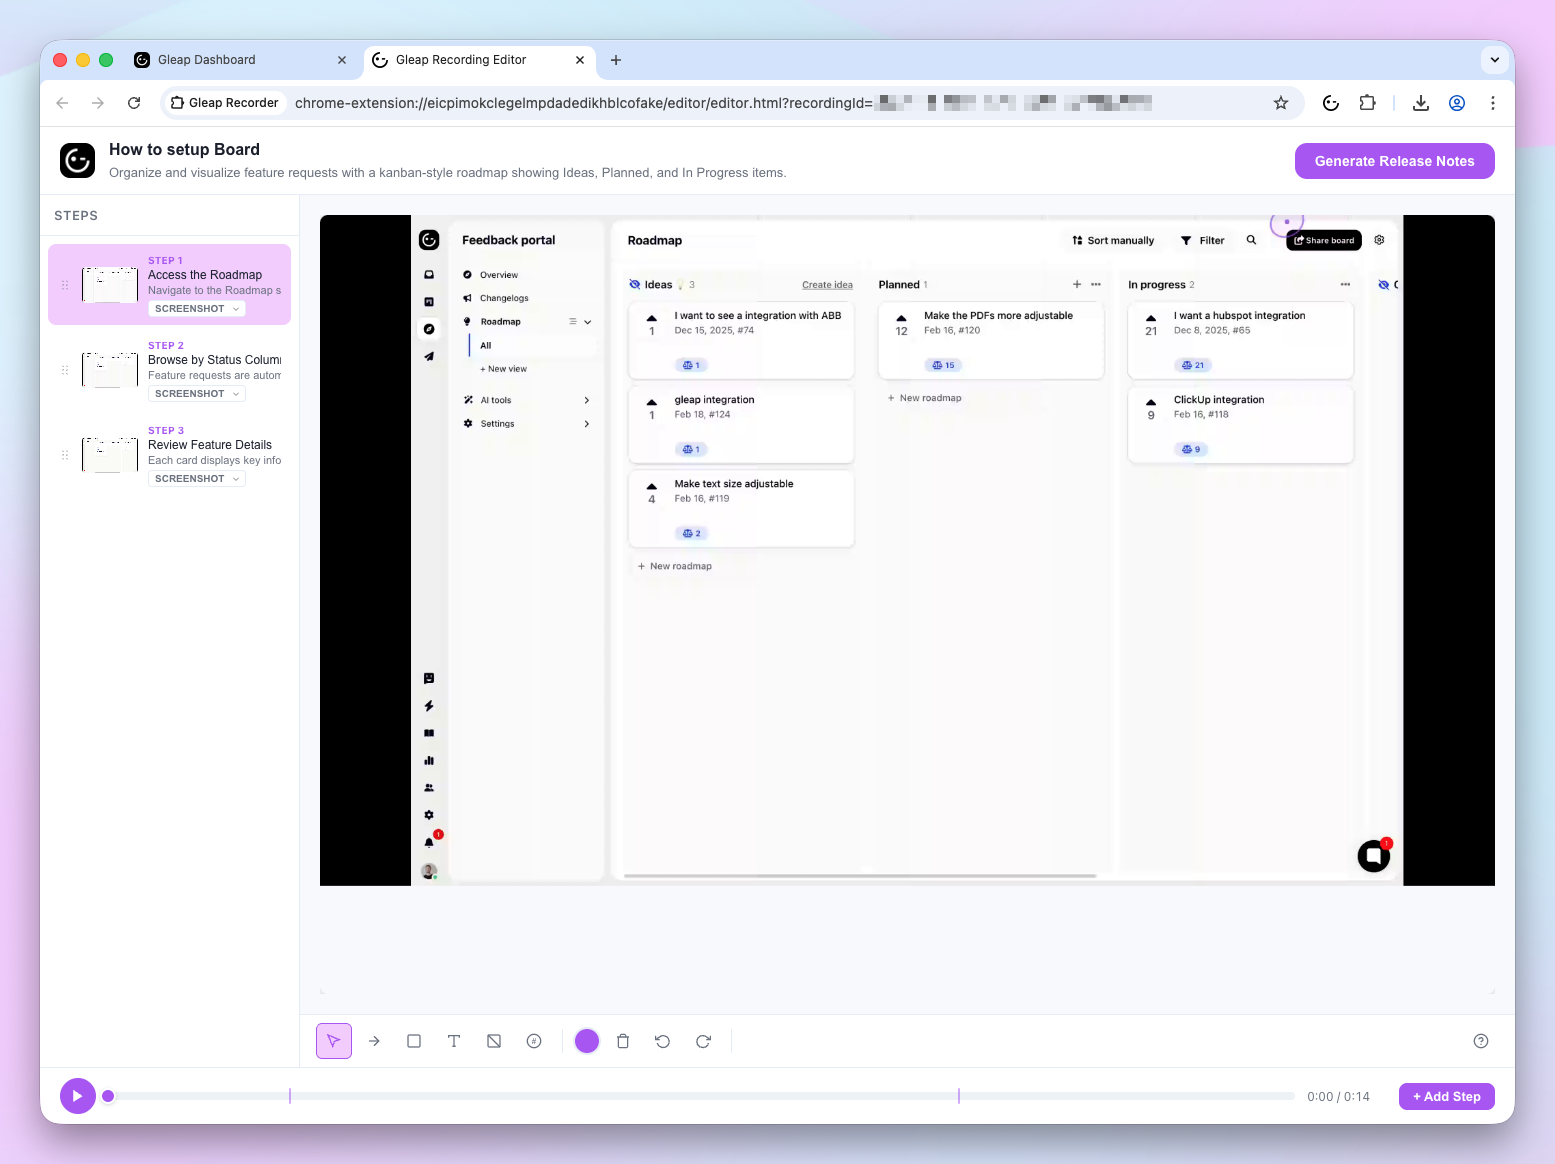Expand the Settings chevron in the preview sidebar

[587, 424]
